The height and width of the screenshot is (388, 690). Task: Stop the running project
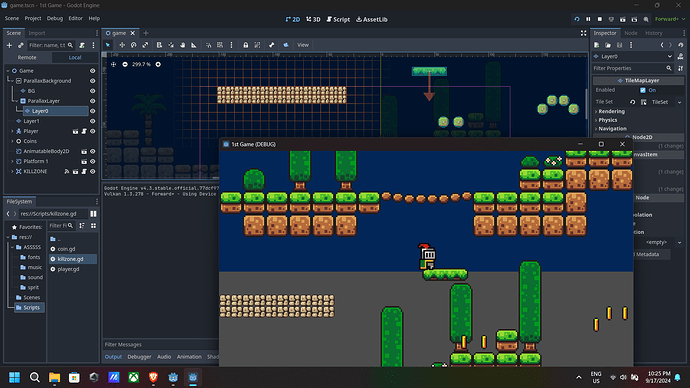tap(600, 19)
